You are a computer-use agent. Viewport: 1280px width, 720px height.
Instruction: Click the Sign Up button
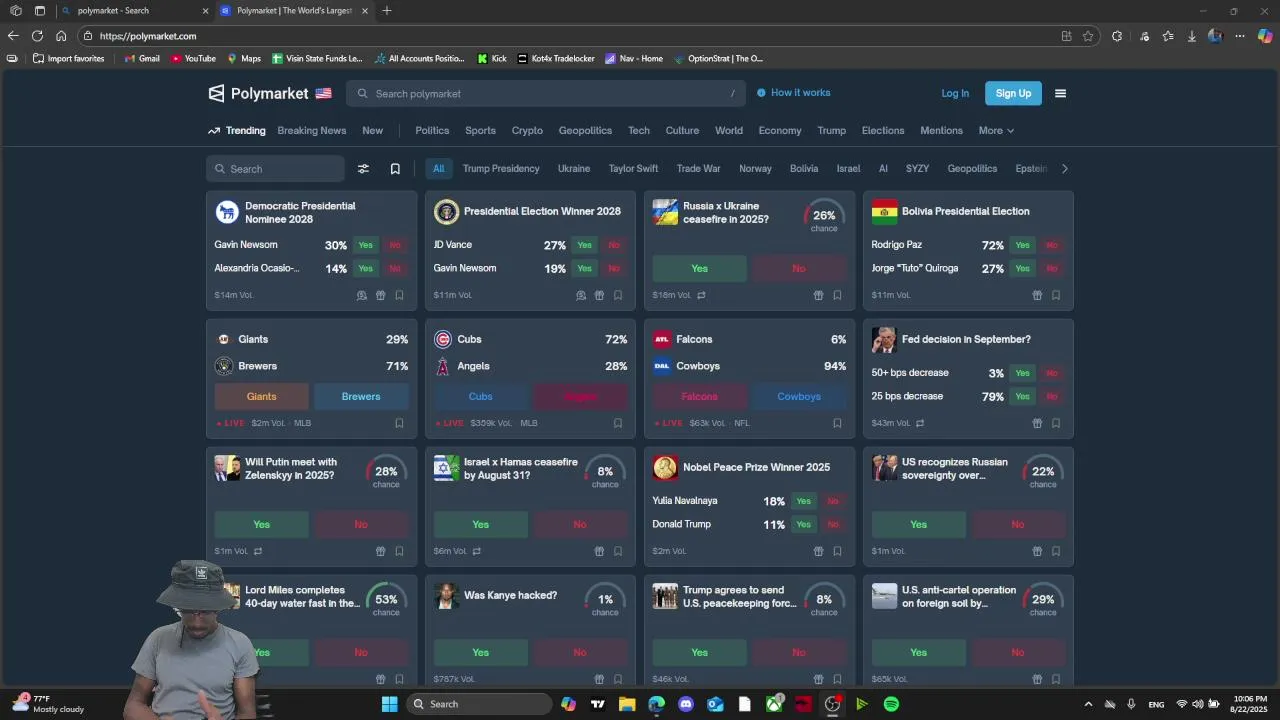point(1013,93)
